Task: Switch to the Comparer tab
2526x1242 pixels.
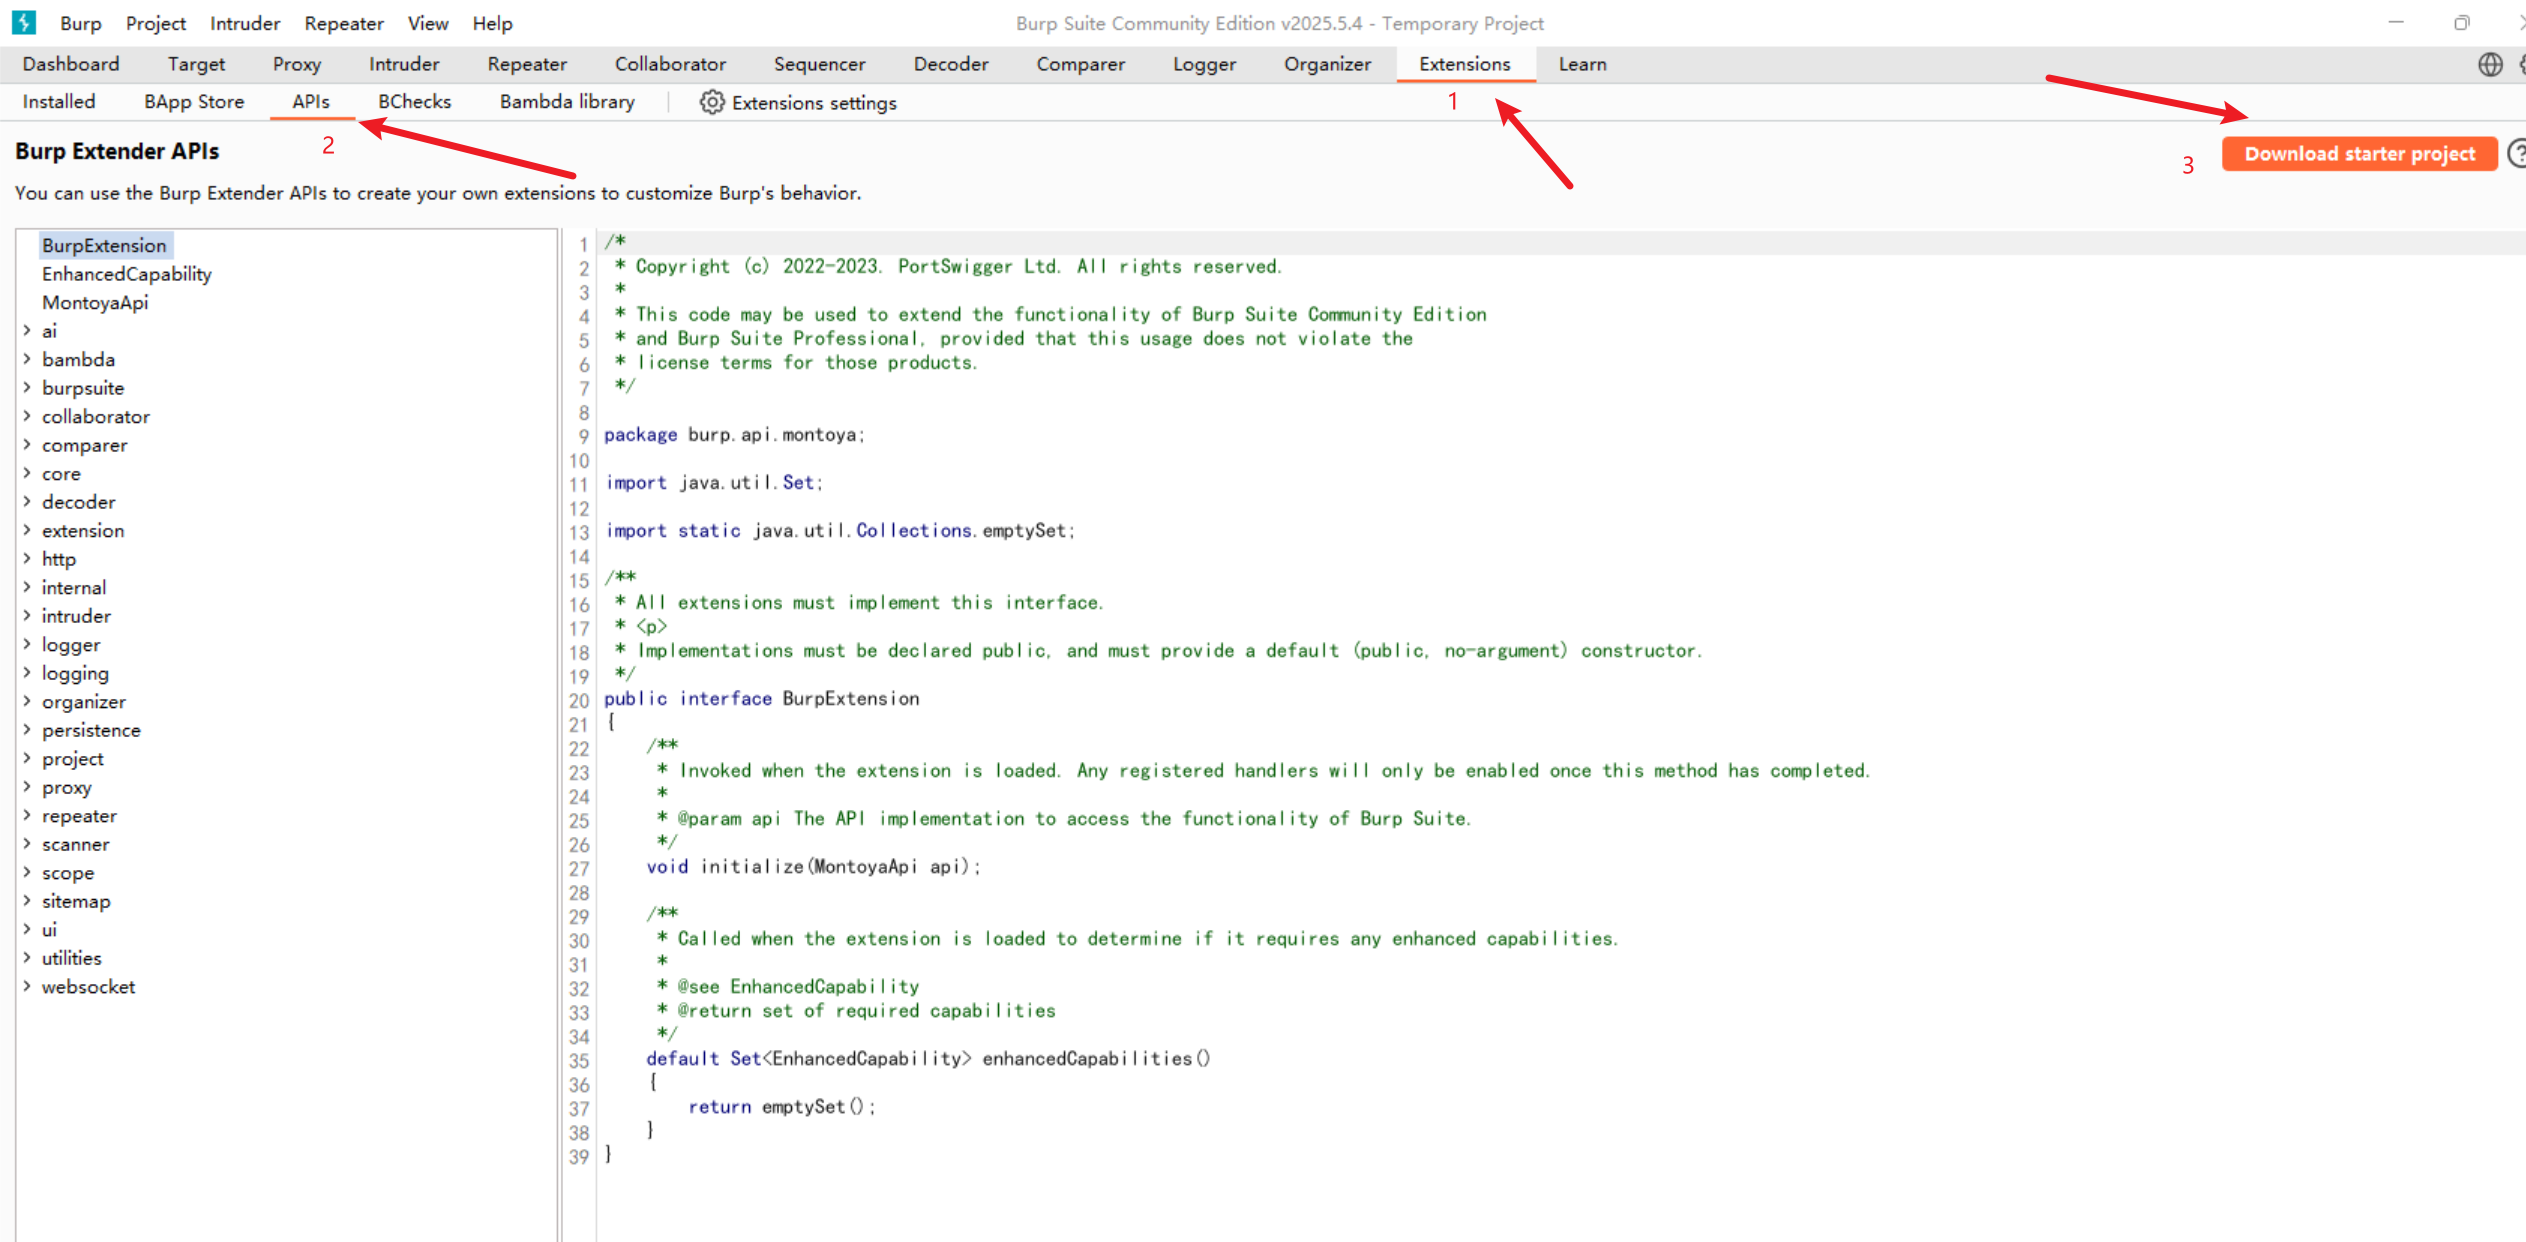Action: coord(1081,64)
